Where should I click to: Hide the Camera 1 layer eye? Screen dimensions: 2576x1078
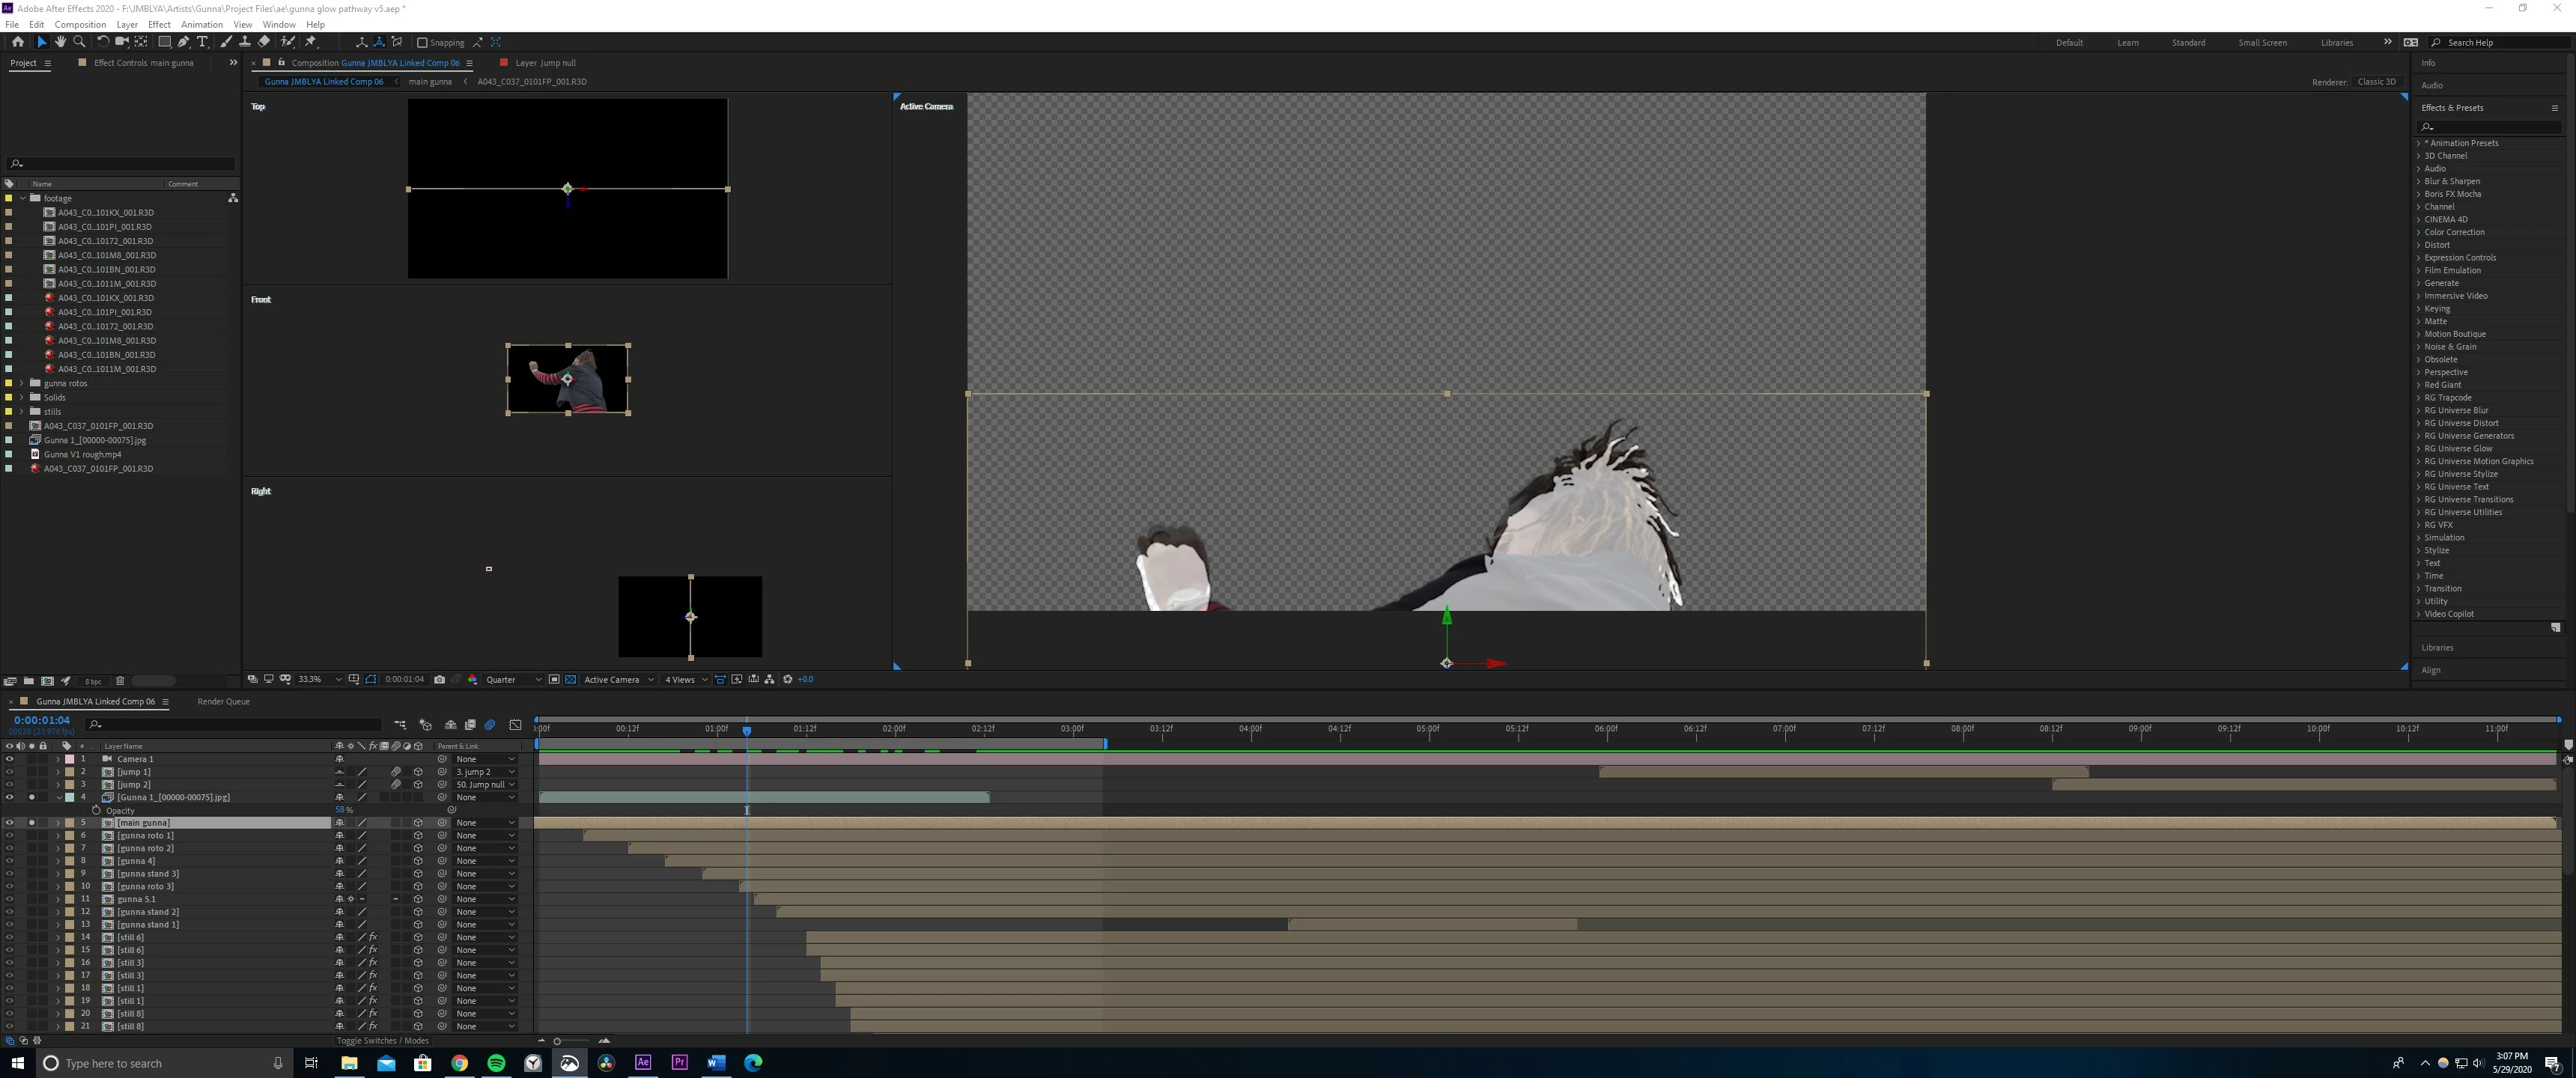[9, 759]
